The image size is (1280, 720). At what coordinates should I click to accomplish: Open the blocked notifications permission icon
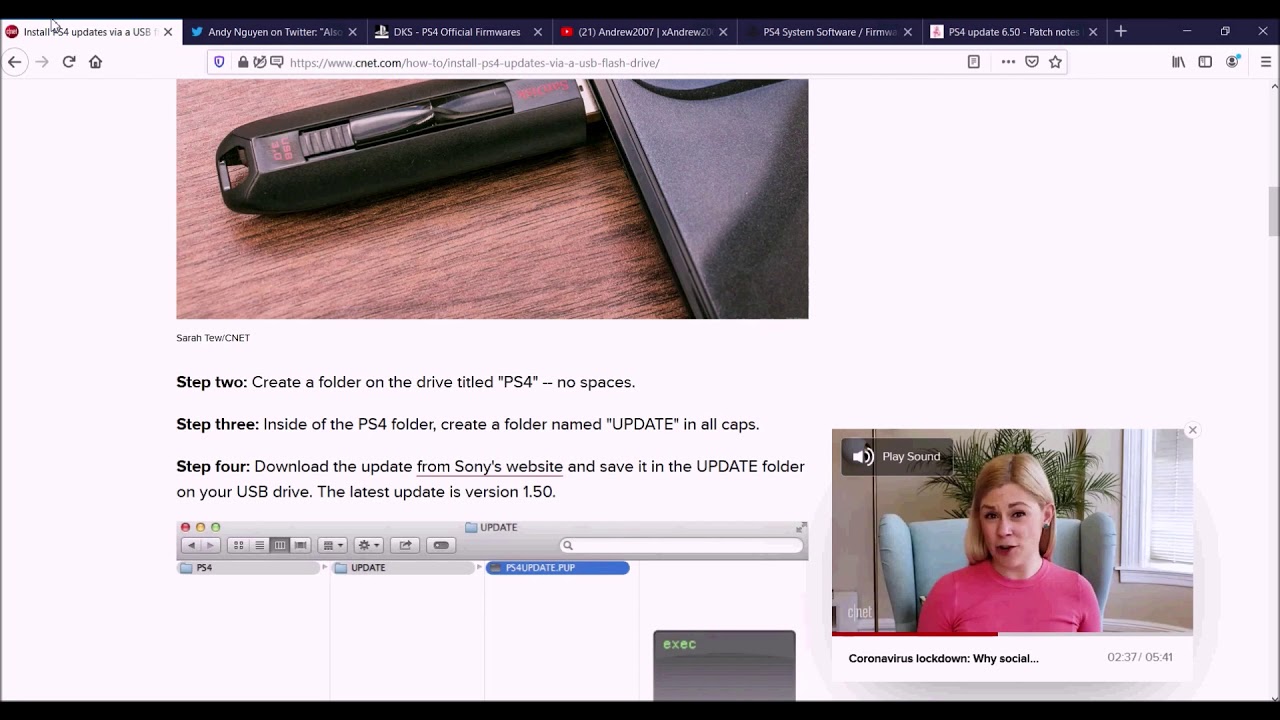coord(277,62)
